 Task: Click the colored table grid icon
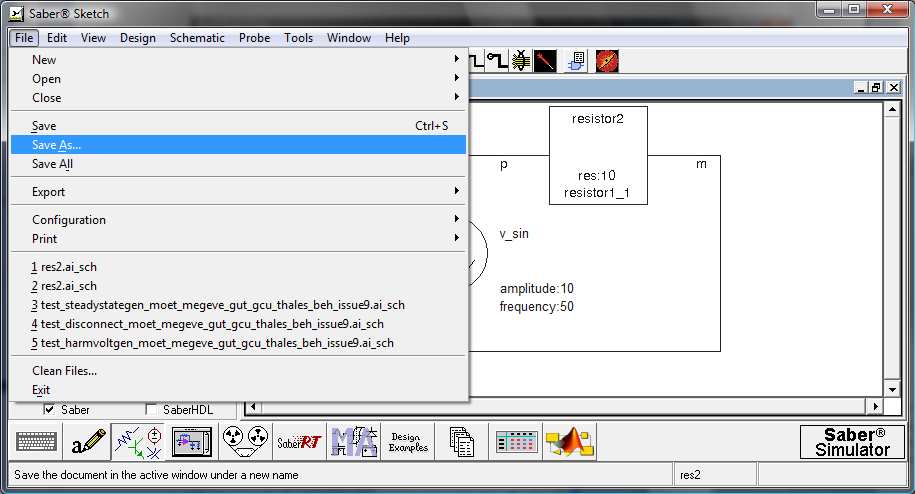click(516, 442)
